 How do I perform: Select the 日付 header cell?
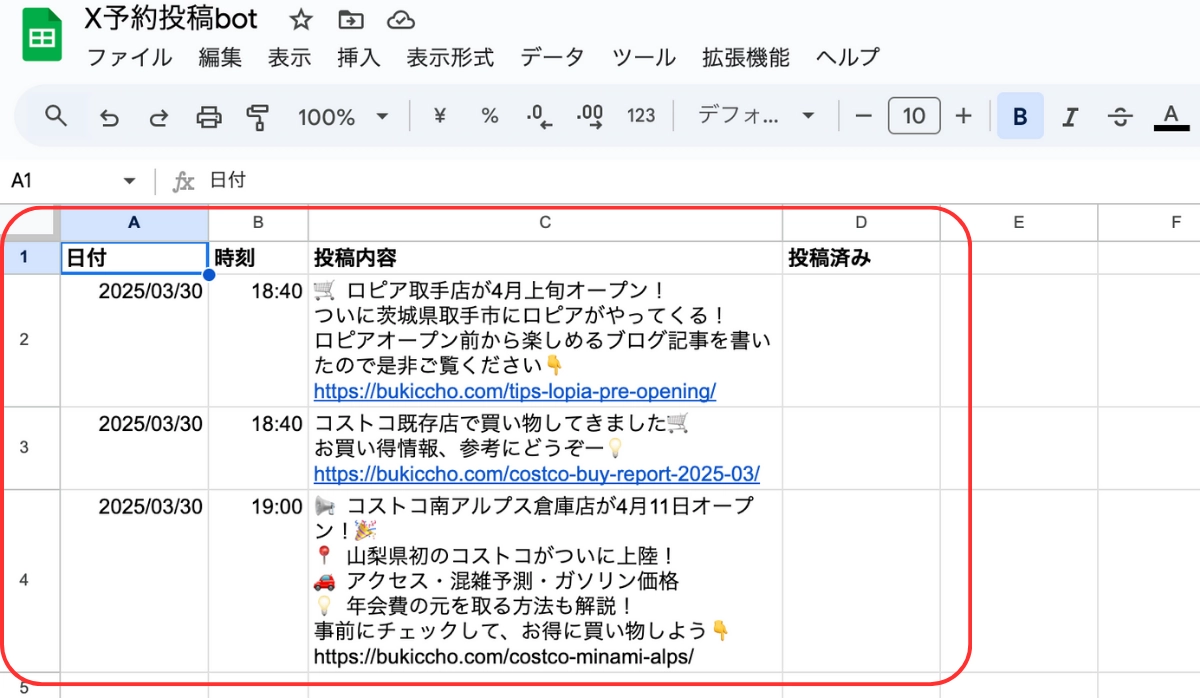point(134,257)
